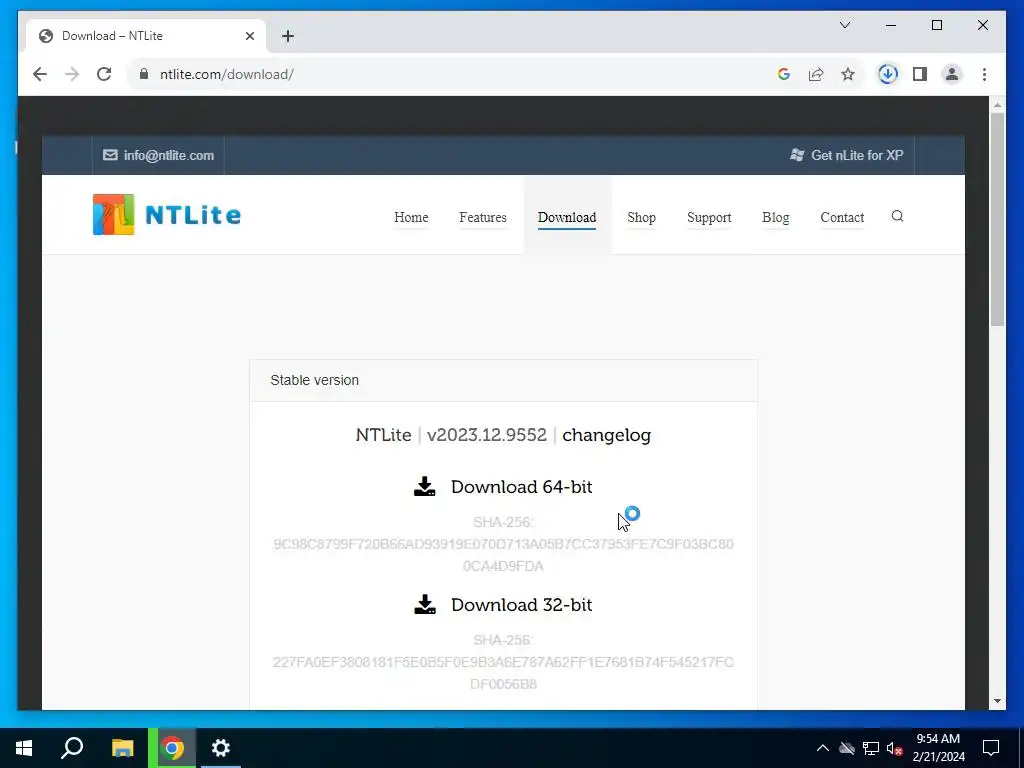Open the Shop menu item
1024x768 pixels.
(641, 217)
